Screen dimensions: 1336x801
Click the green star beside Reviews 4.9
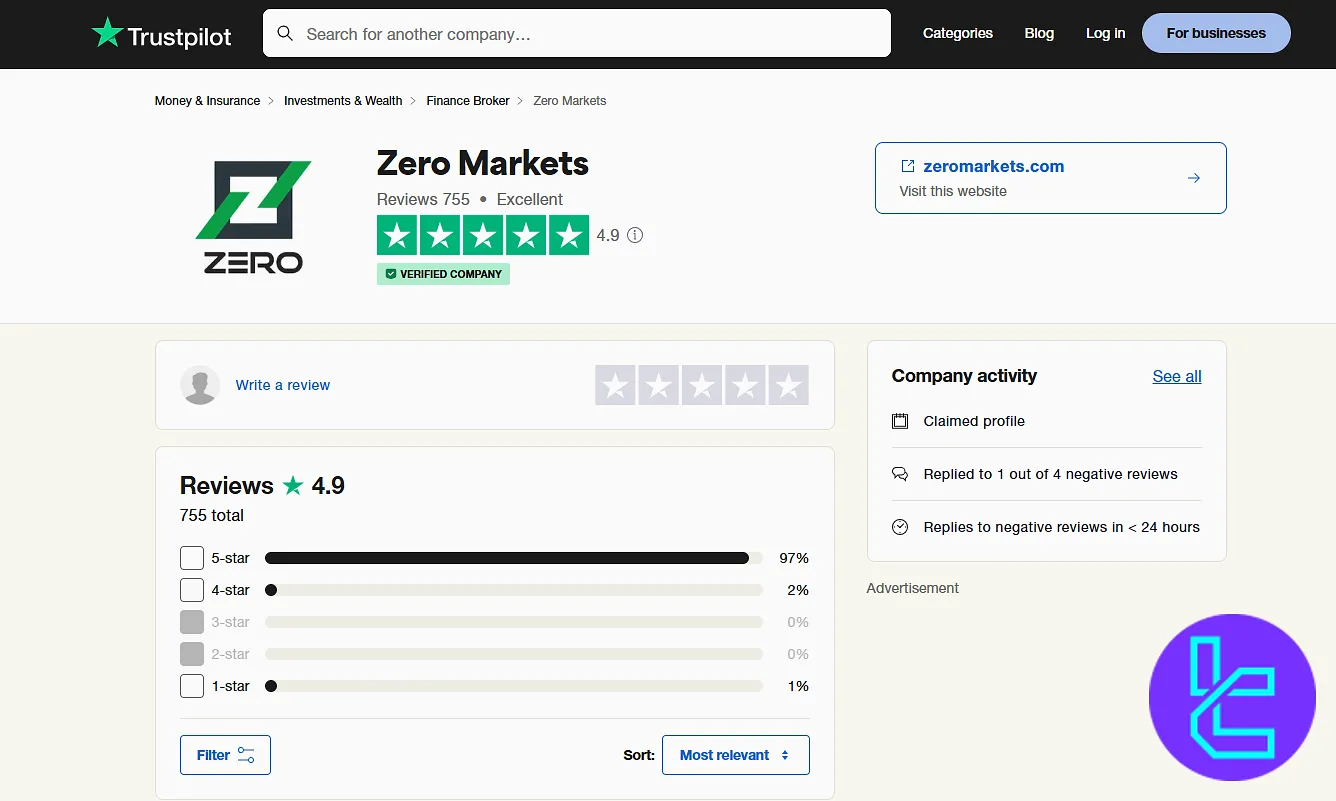click(x=293, y=486)
